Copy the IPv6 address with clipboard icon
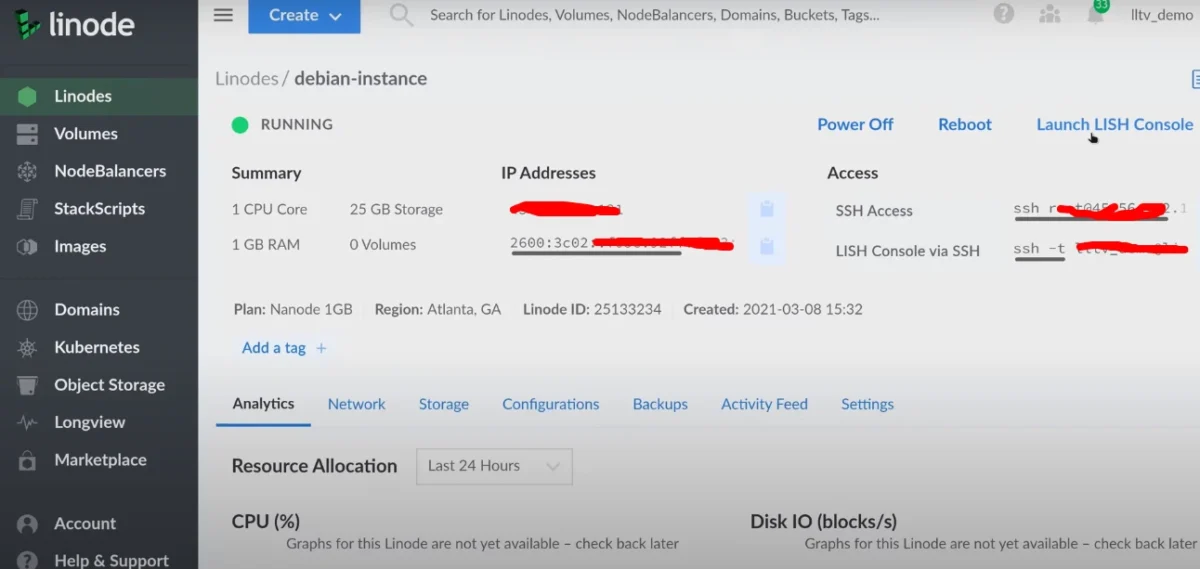 [x=766, y=245]
